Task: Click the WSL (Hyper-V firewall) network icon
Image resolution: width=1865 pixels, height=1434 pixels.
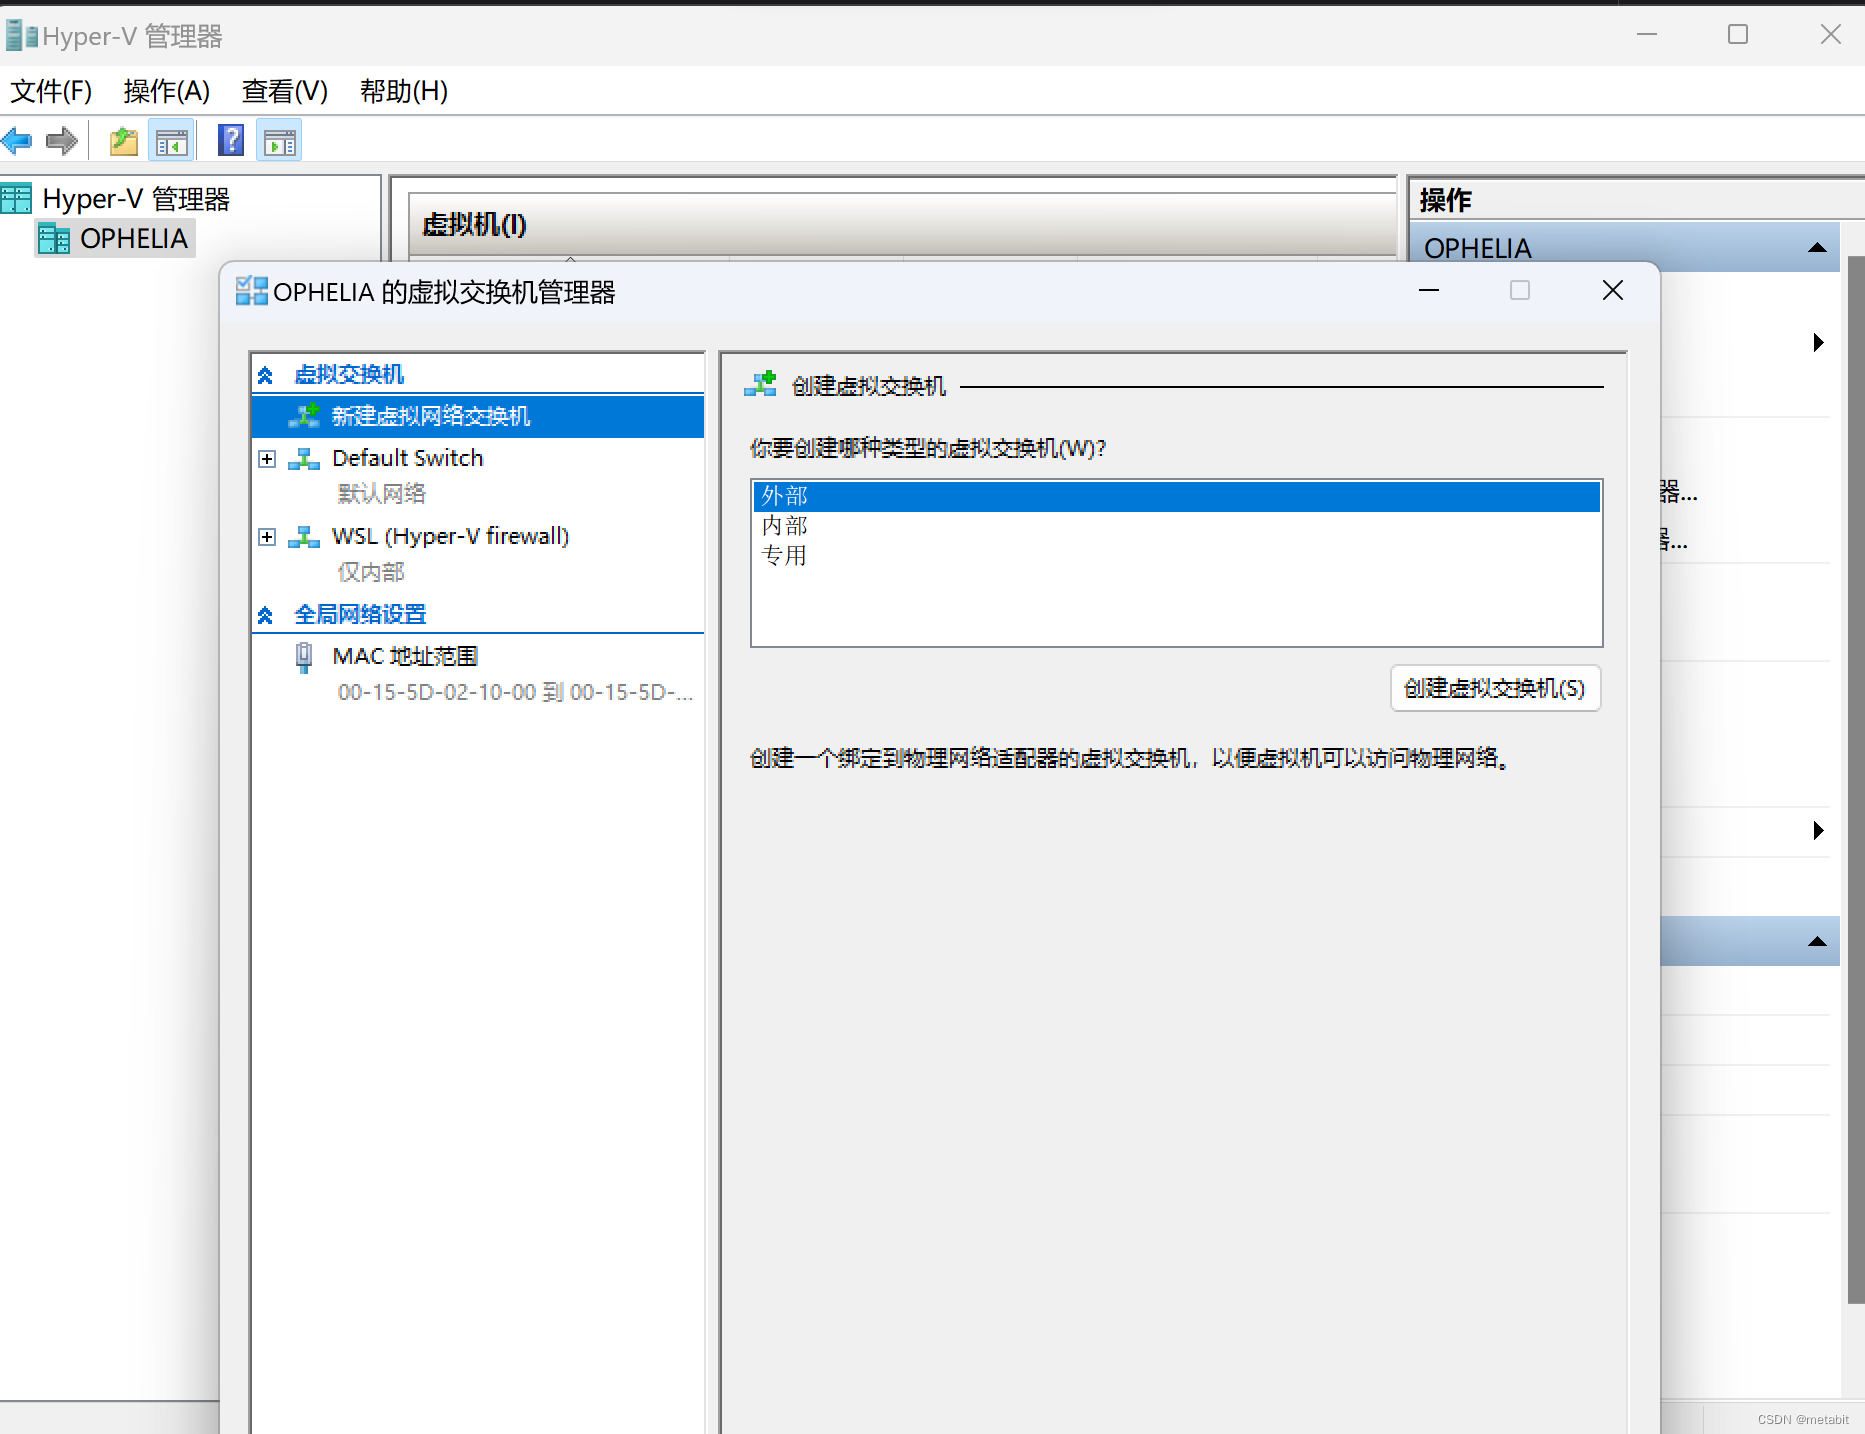Action: tap(304, 537)
